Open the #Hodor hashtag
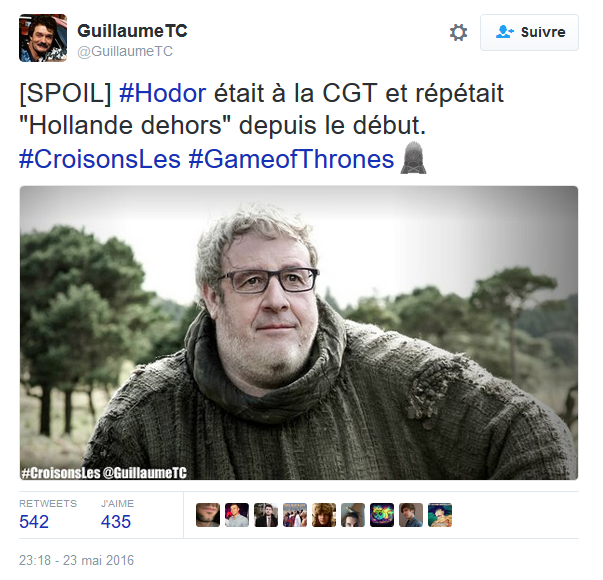Viewport: 603px width, 580px height. (x=162, y=93)
